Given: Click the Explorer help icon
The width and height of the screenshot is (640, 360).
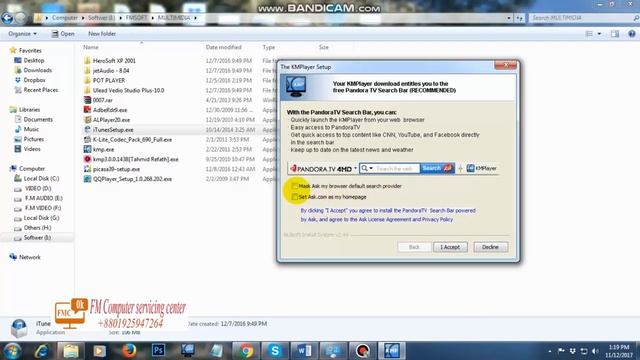Looking at the screenshot, I should click(632, 34).
